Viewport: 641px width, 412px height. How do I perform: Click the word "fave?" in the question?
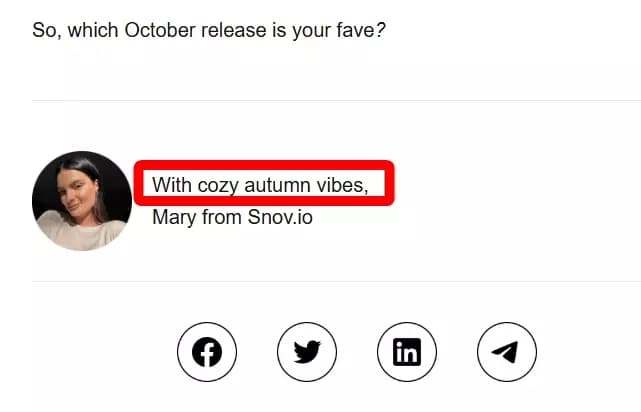362,30
